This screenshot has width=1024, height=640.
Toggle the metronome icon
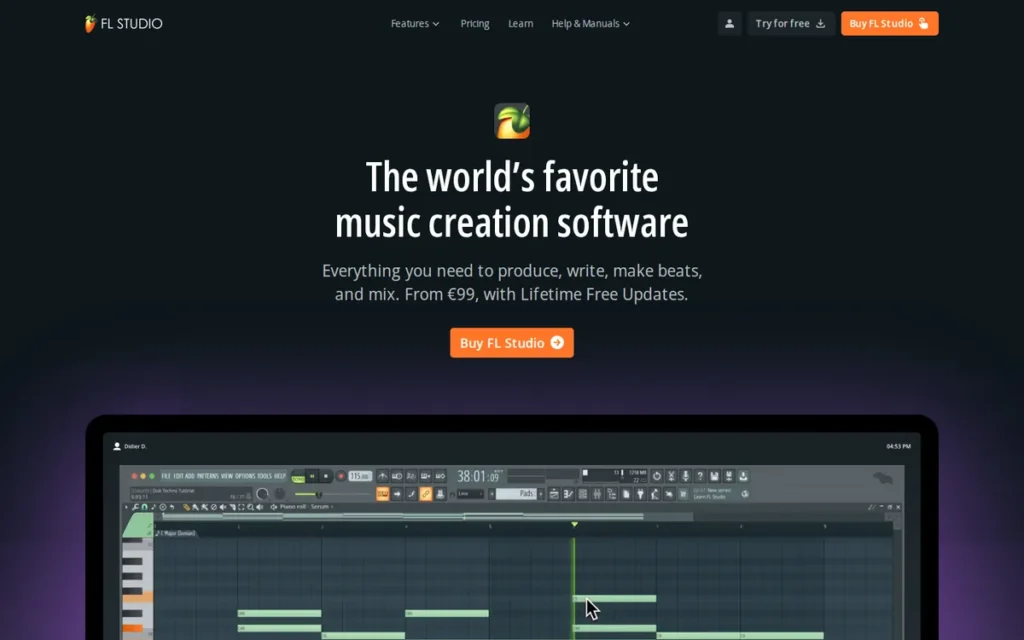[383, 475]
